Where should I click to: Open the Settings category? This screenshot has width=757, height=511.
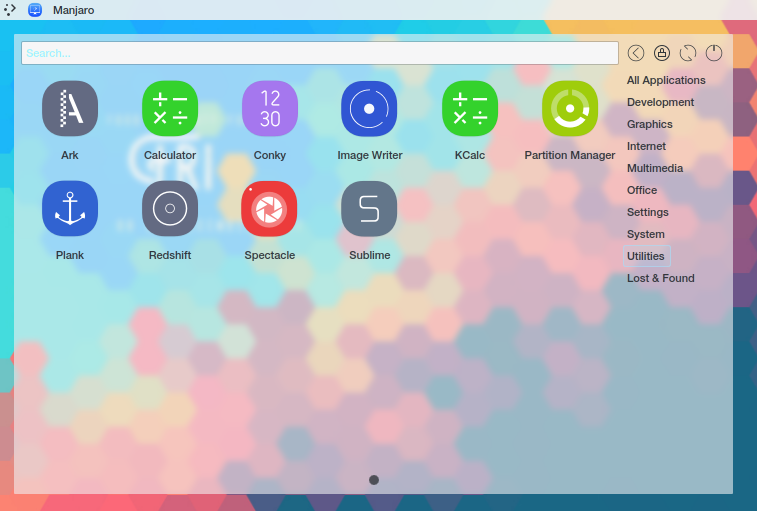click(x=647, y=213)
